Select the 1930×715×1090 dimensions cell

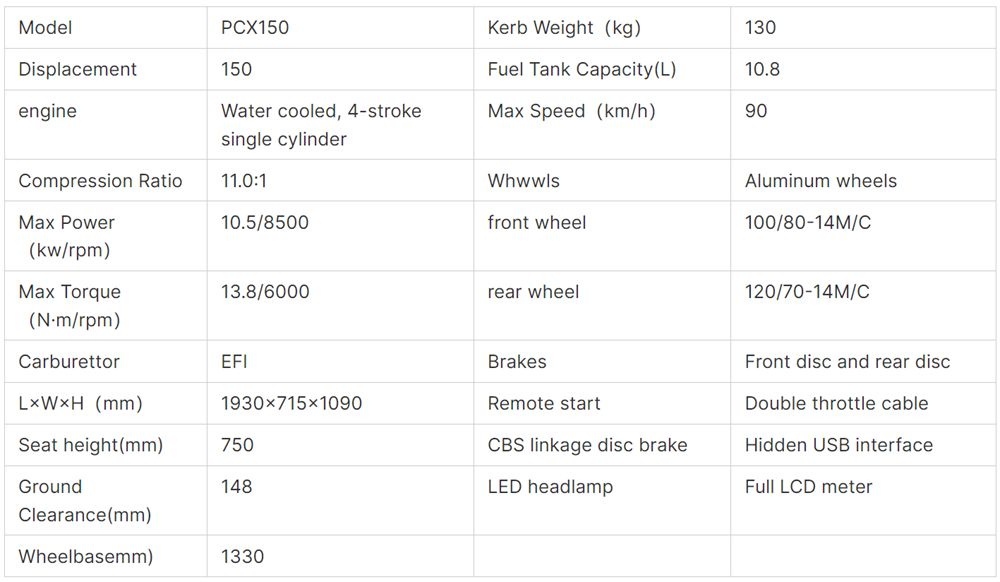(340, 403)
